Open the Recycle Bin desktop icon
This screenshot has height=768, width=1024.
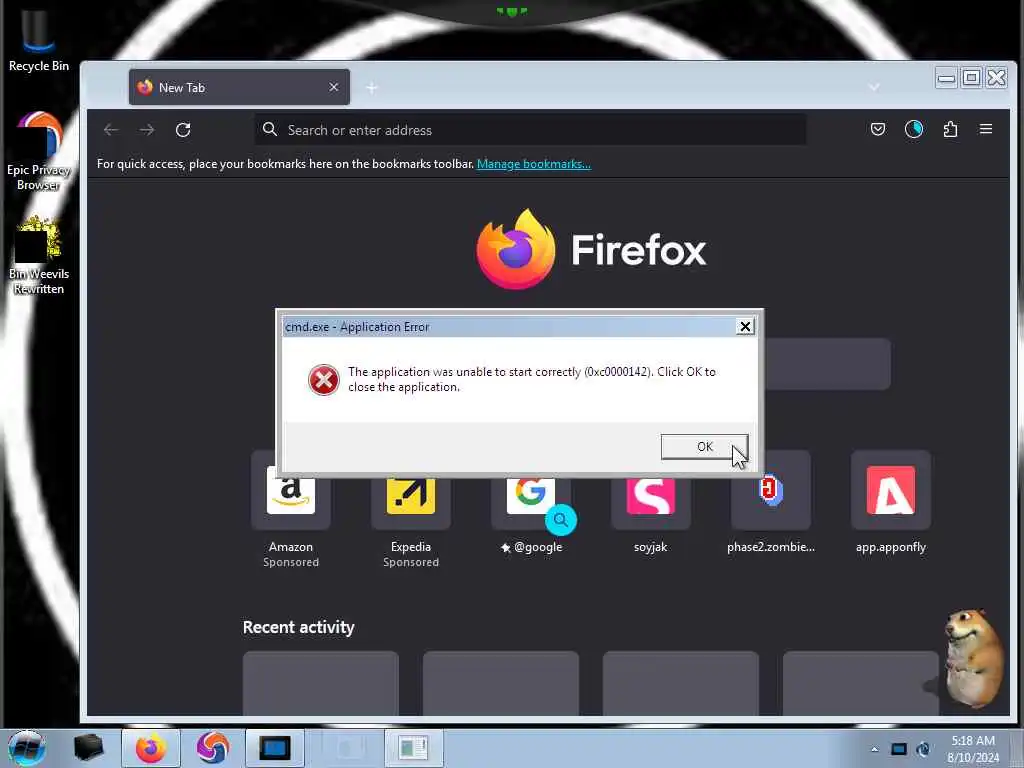39,40
